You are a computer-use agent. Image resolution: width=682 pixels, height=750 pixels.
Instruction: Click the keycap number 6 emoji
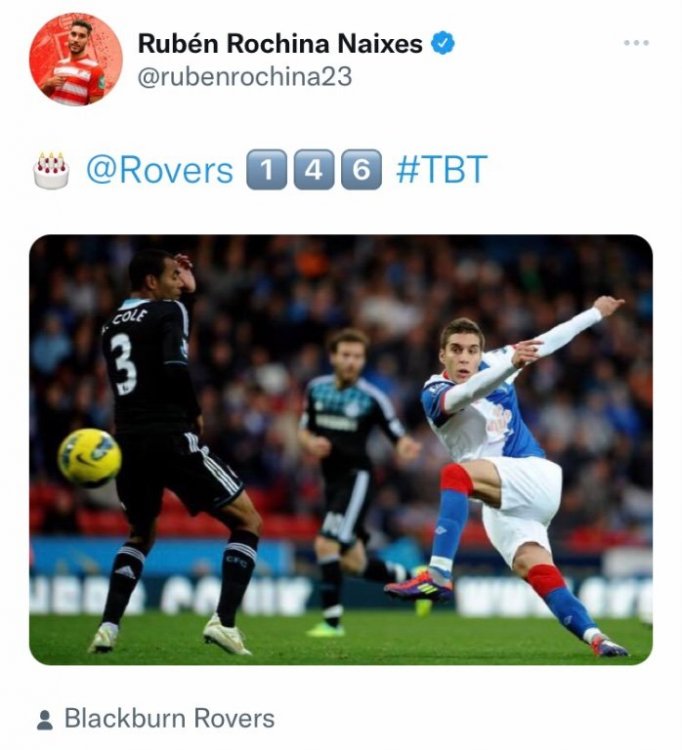[x=361, y=170]
